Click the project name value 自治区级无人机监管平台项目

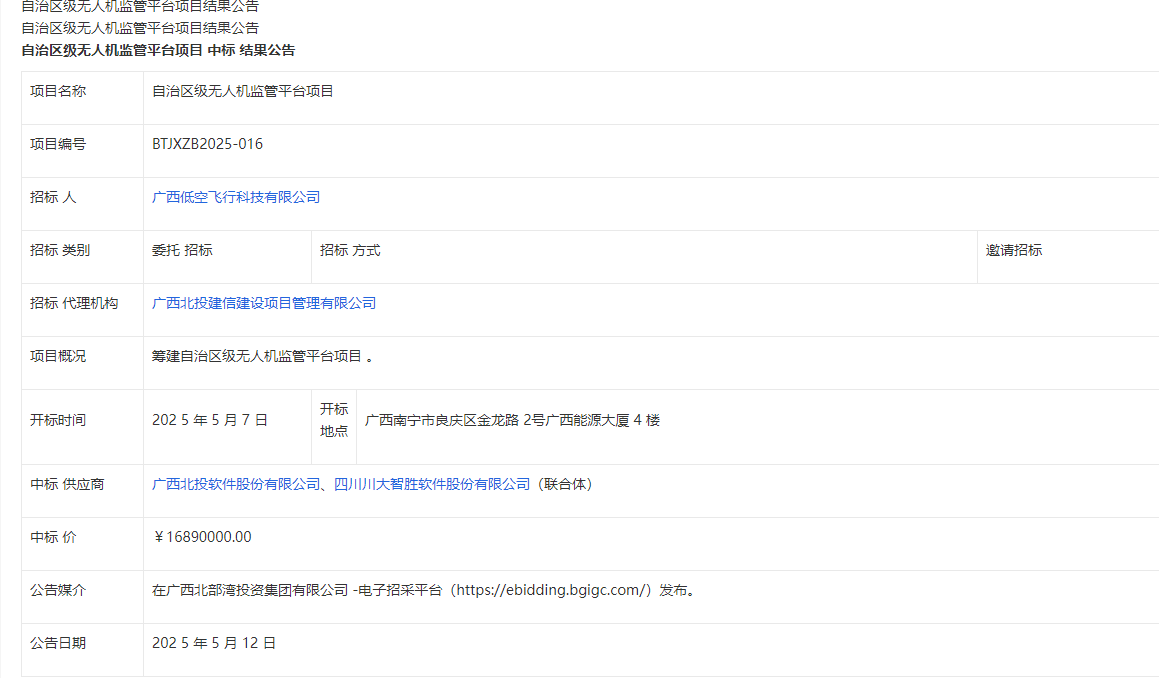242,91
